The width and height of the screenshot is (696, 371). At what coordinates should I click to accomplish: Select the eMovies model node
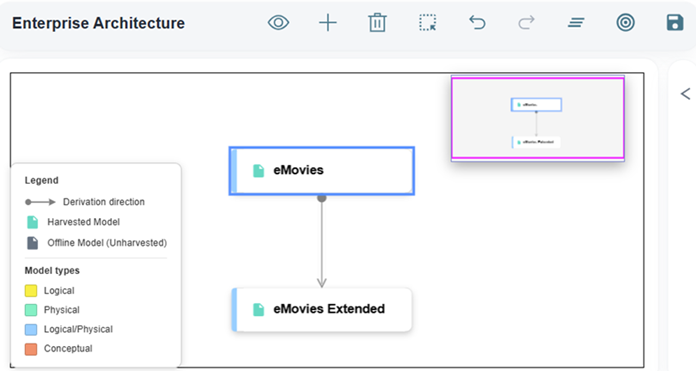(322, 171)
